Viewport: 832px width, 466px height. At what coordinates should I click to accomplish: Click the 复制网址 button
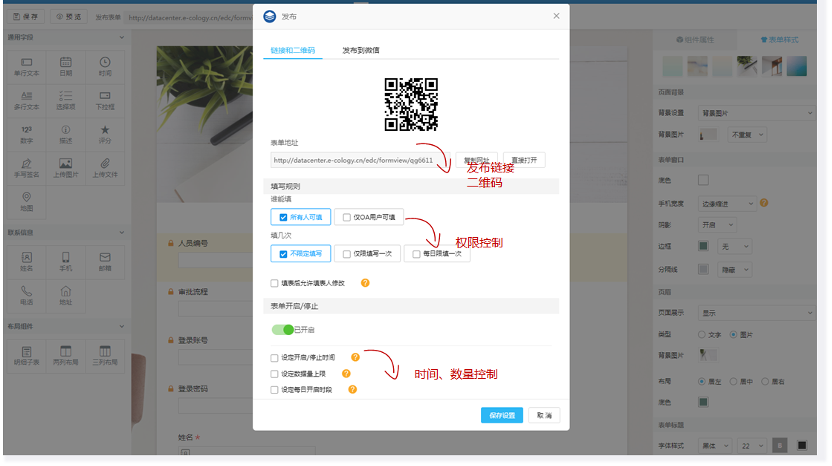tap(477, 160)
